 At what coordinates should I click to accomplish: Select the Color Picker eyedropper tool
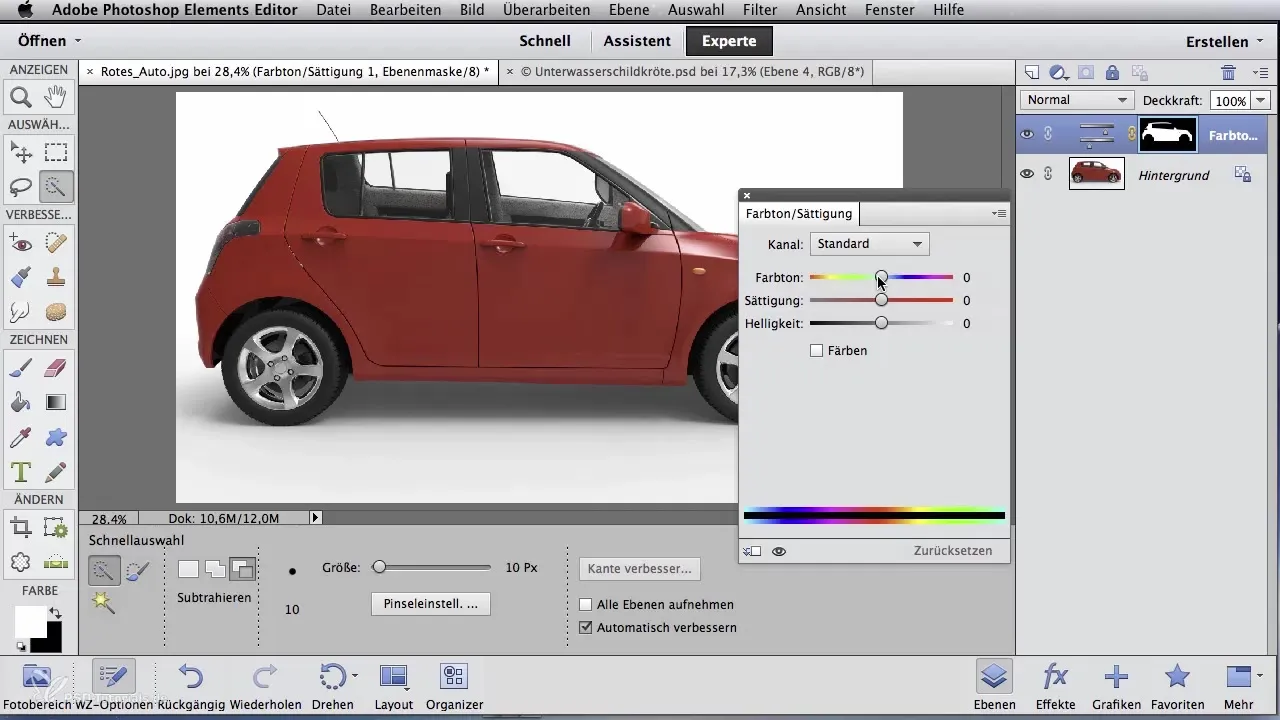point(20,437)
